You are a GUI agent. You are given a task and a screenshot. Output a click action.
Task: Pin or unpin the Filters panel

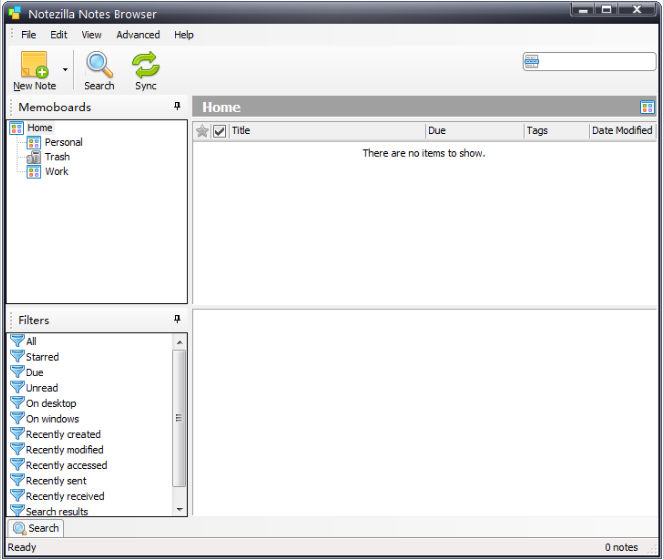tap(177, 319)
